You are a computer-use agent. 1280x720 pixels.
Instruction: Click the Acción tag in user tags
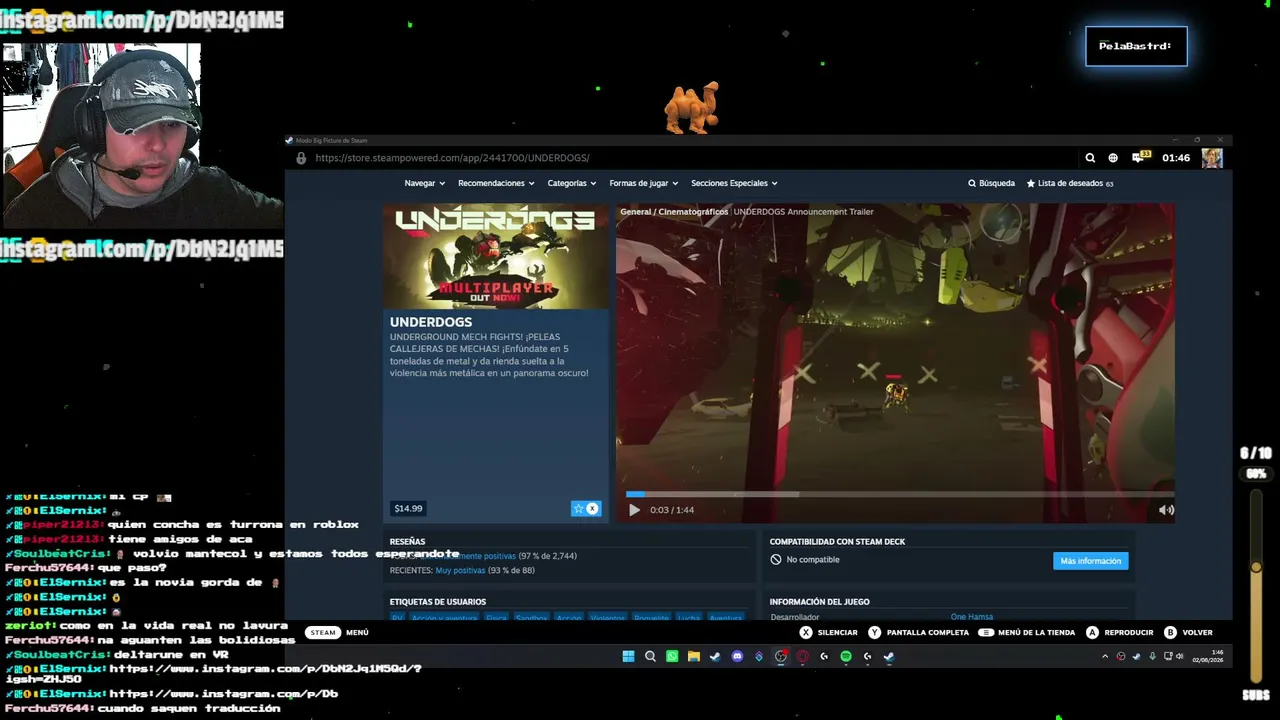tap(569, 618)
